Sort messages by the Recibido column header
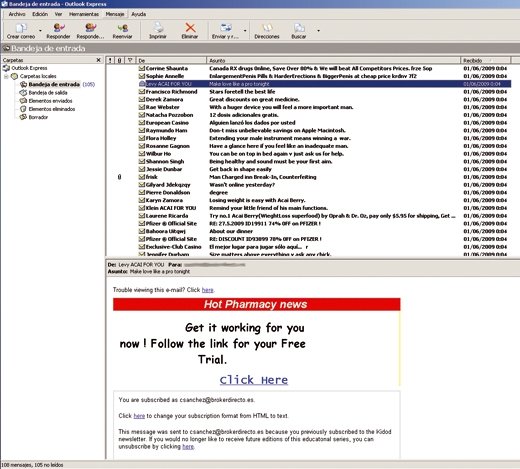 (x=485, y=60)
